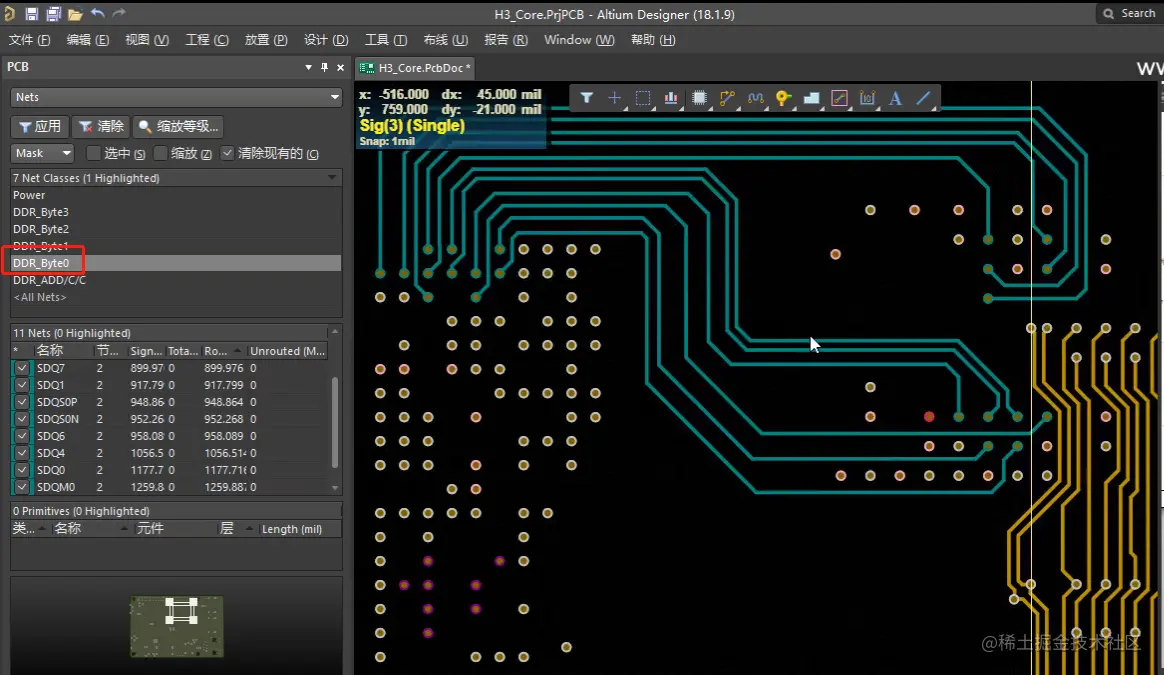Image resolution: width=1164 pixels, height=675 pixels.
Task: Click the 清除 clear filter button
Action: click(x=101, y=126)
